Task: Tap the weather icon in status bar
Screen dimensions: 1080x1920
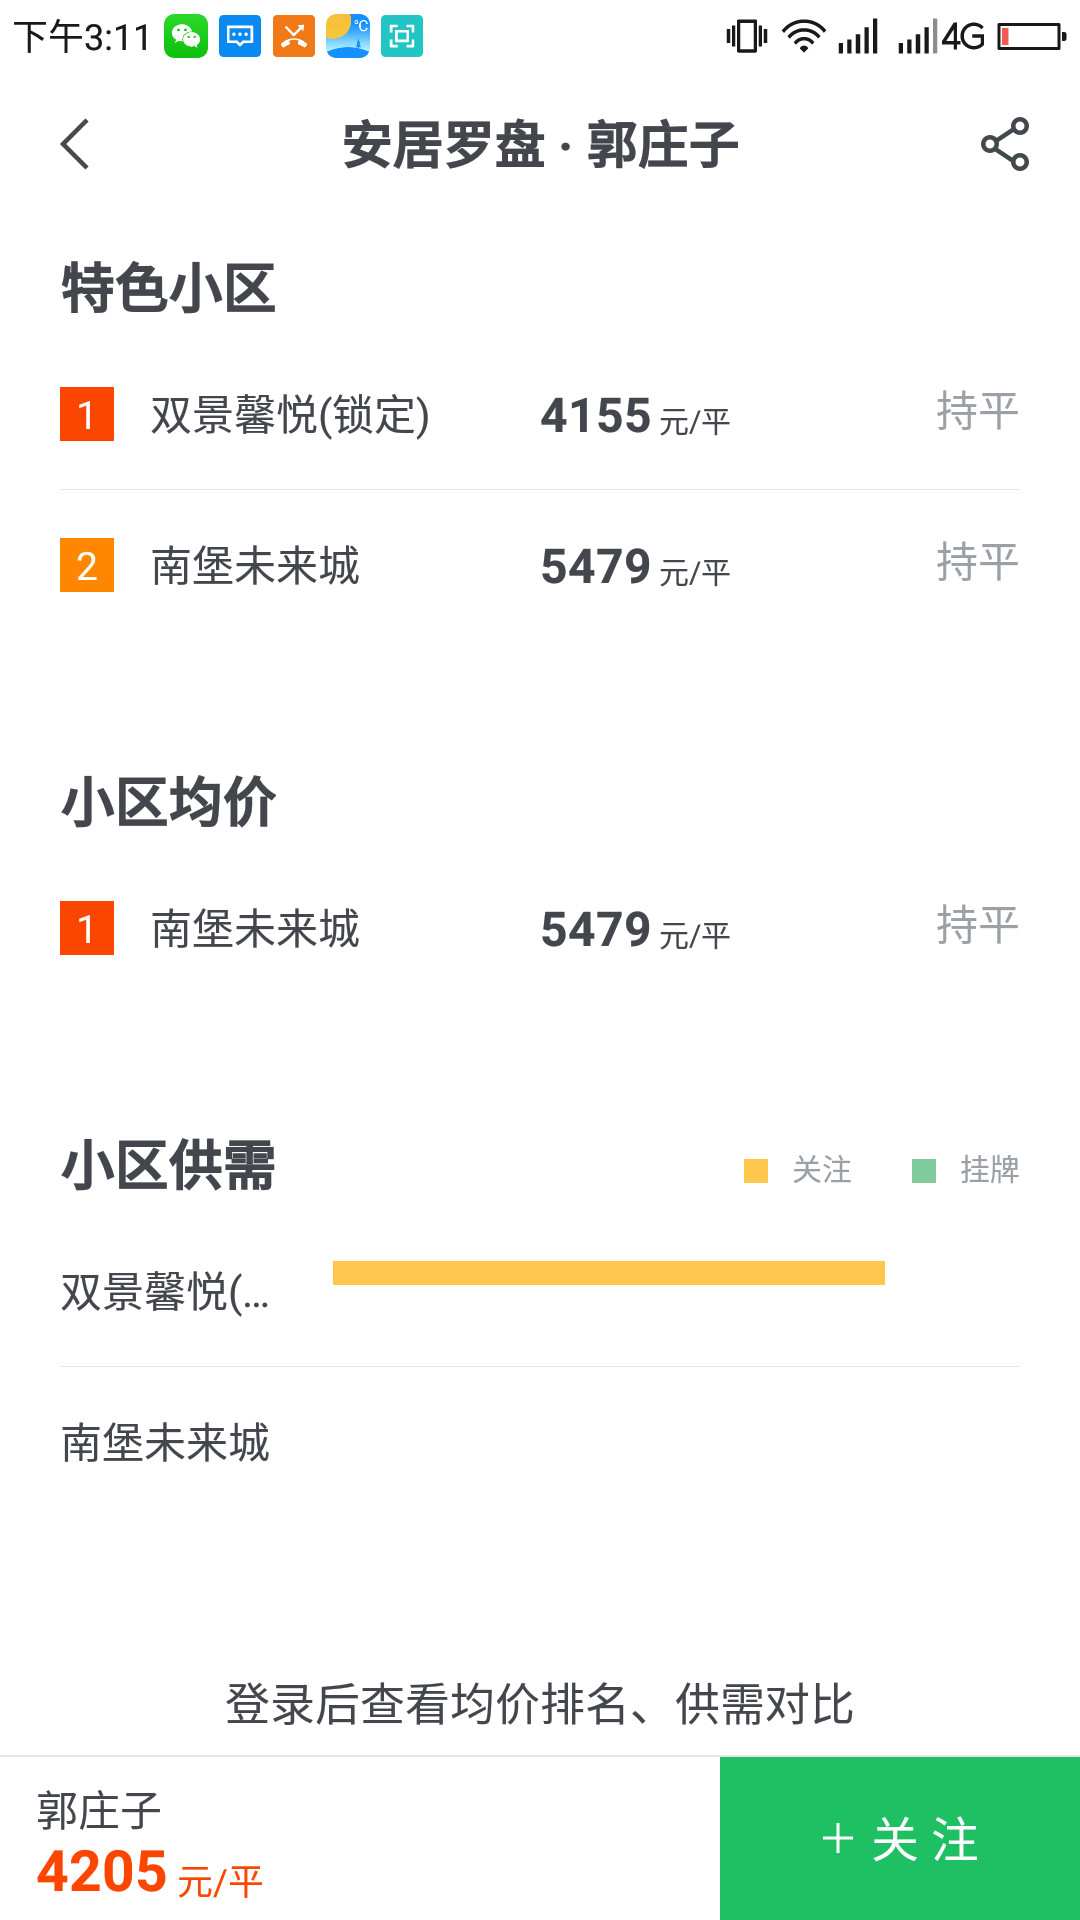Action: click(x=348, y=37)
